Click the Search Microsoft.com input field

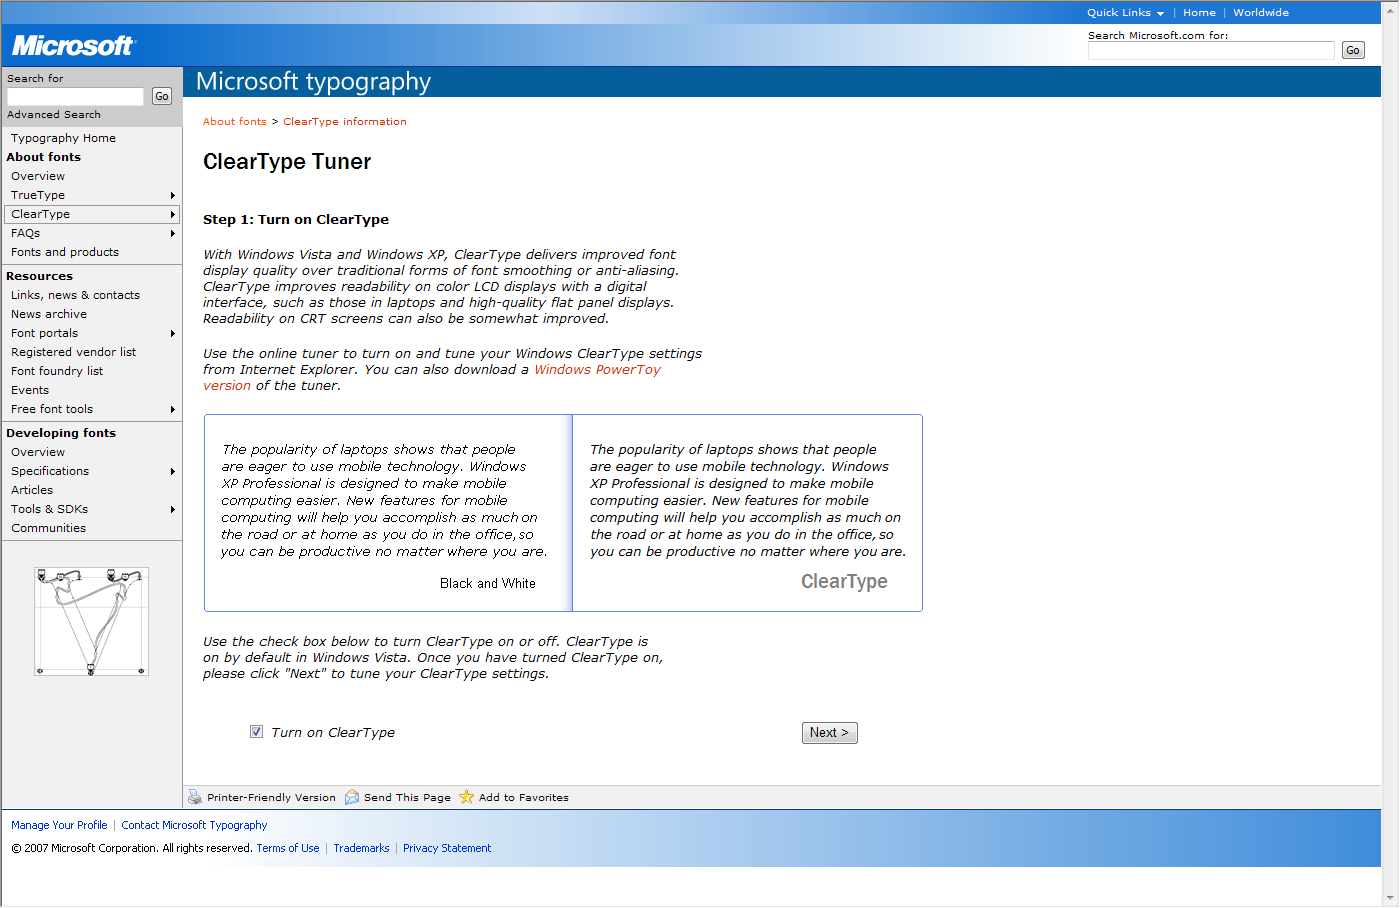[x=1210, y=50]
